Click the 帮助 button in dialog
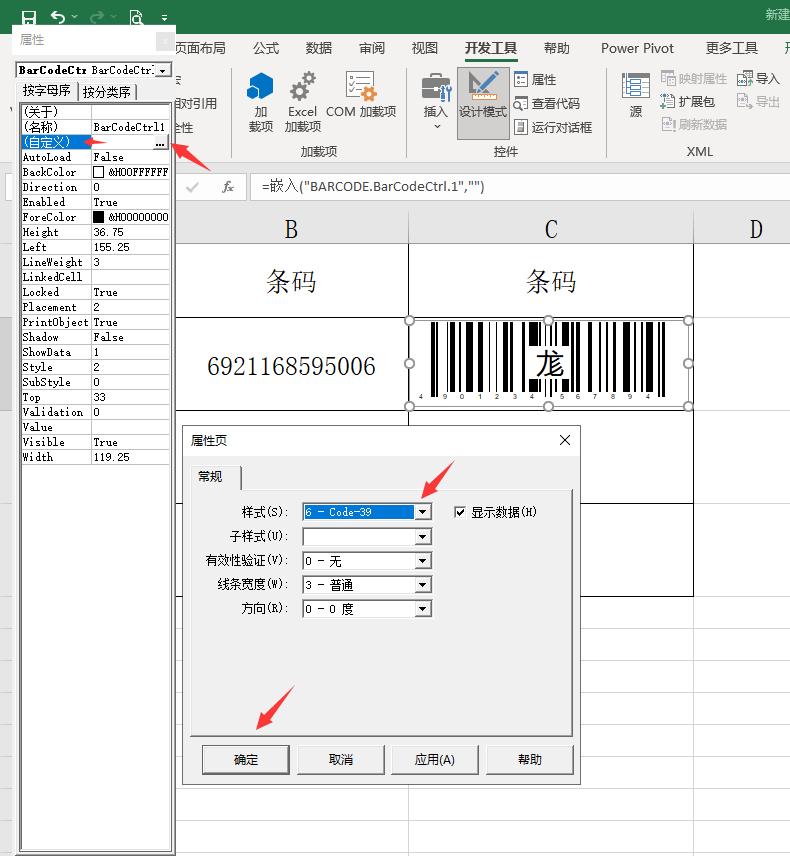This screenshot has height=856, width=790. click(x=530, y=759)
